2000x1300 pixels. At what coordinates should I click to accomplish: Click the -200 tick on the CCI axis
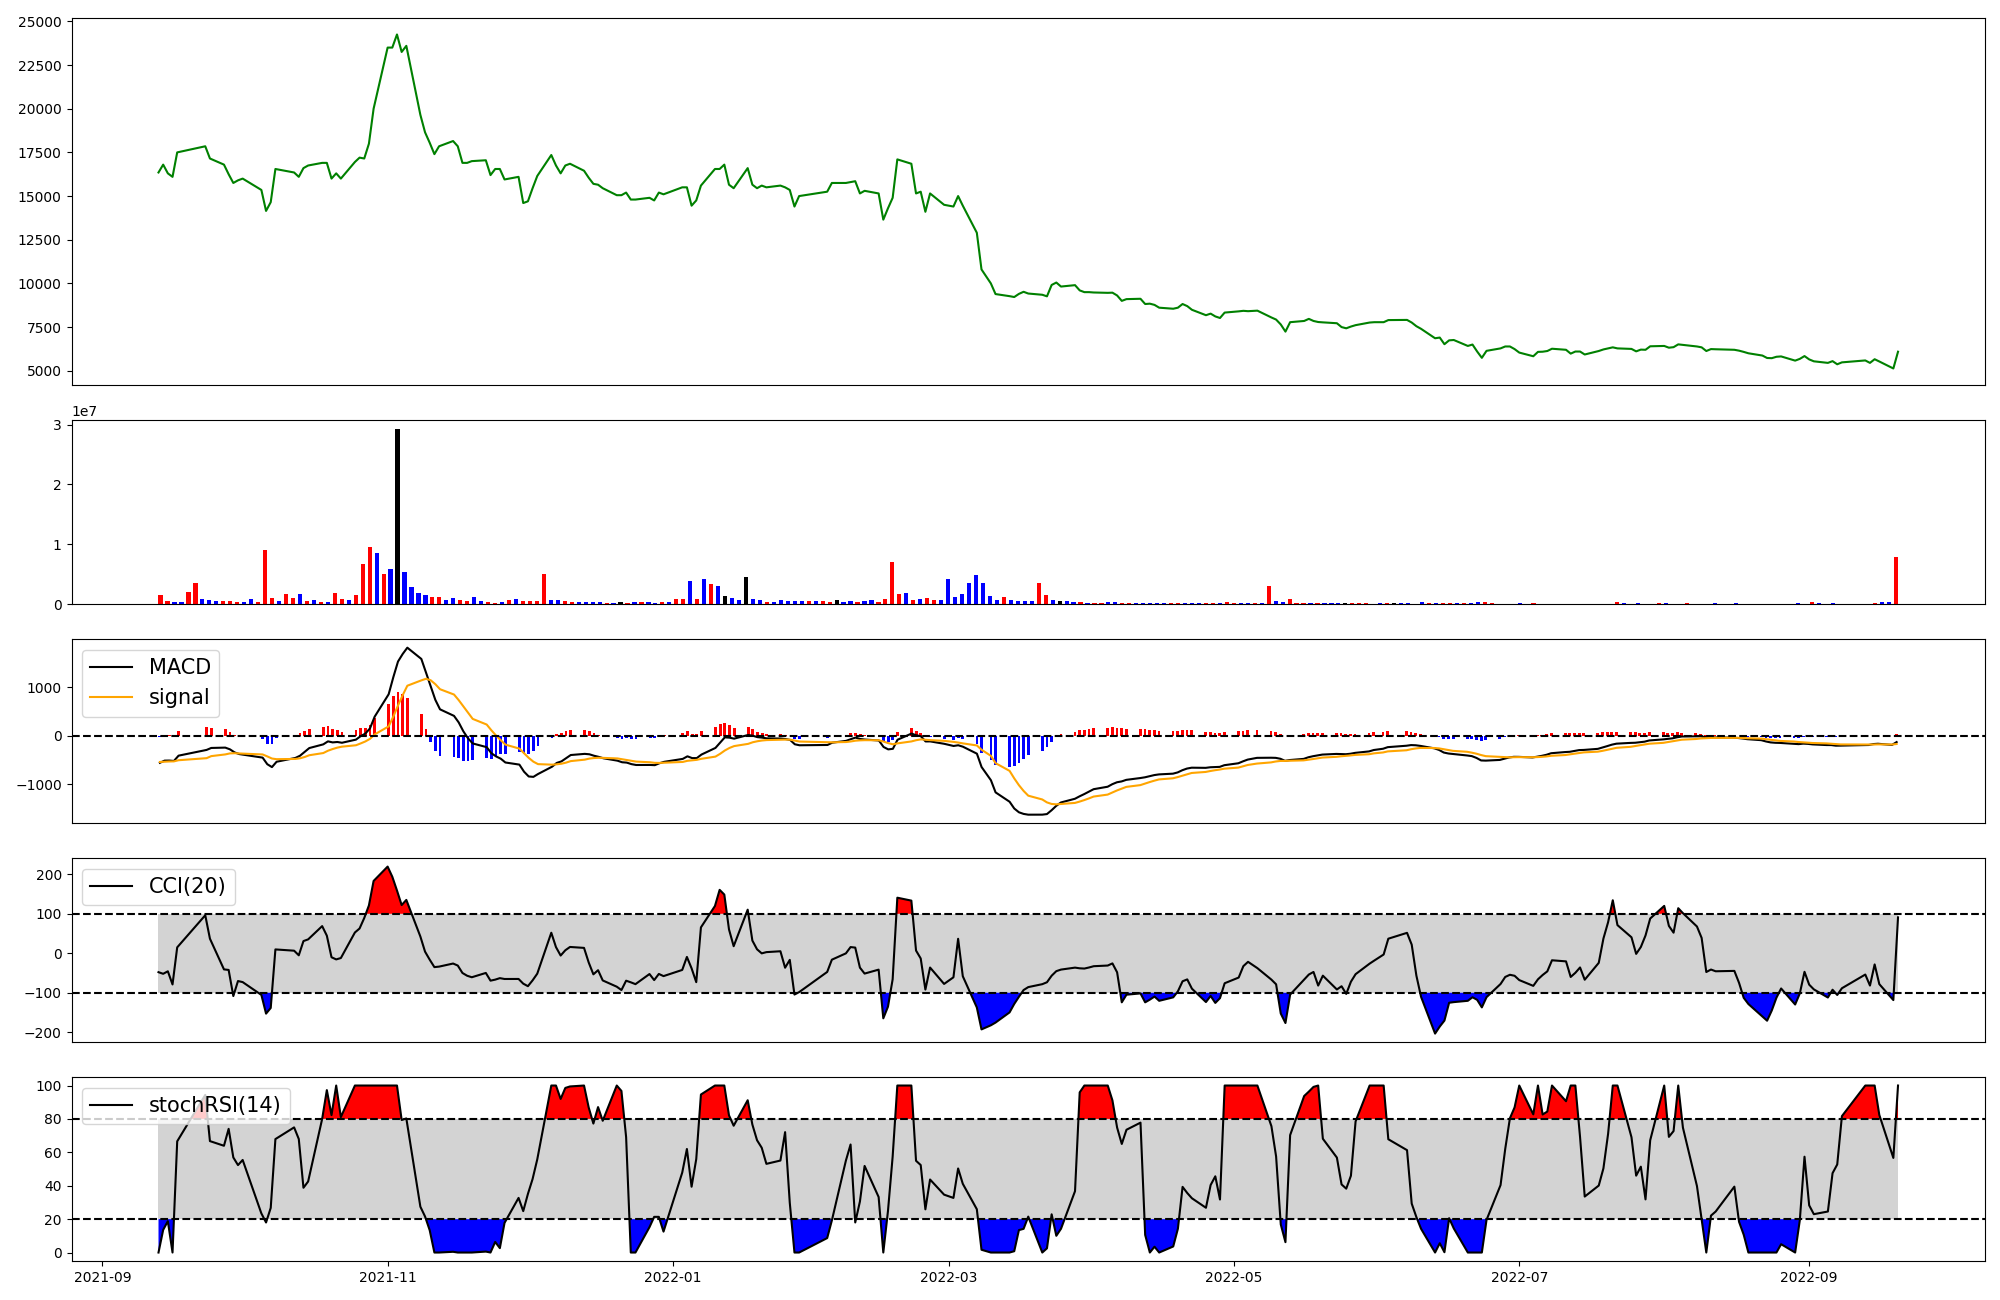(45, 1033)
